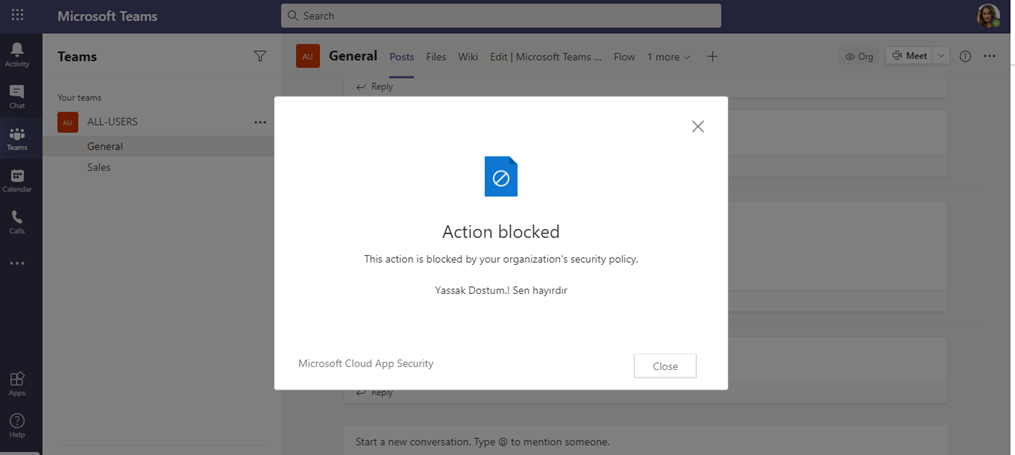The image size is (1015, 455).
Task: Open the Wiki tab
Action: coord(468,57)
